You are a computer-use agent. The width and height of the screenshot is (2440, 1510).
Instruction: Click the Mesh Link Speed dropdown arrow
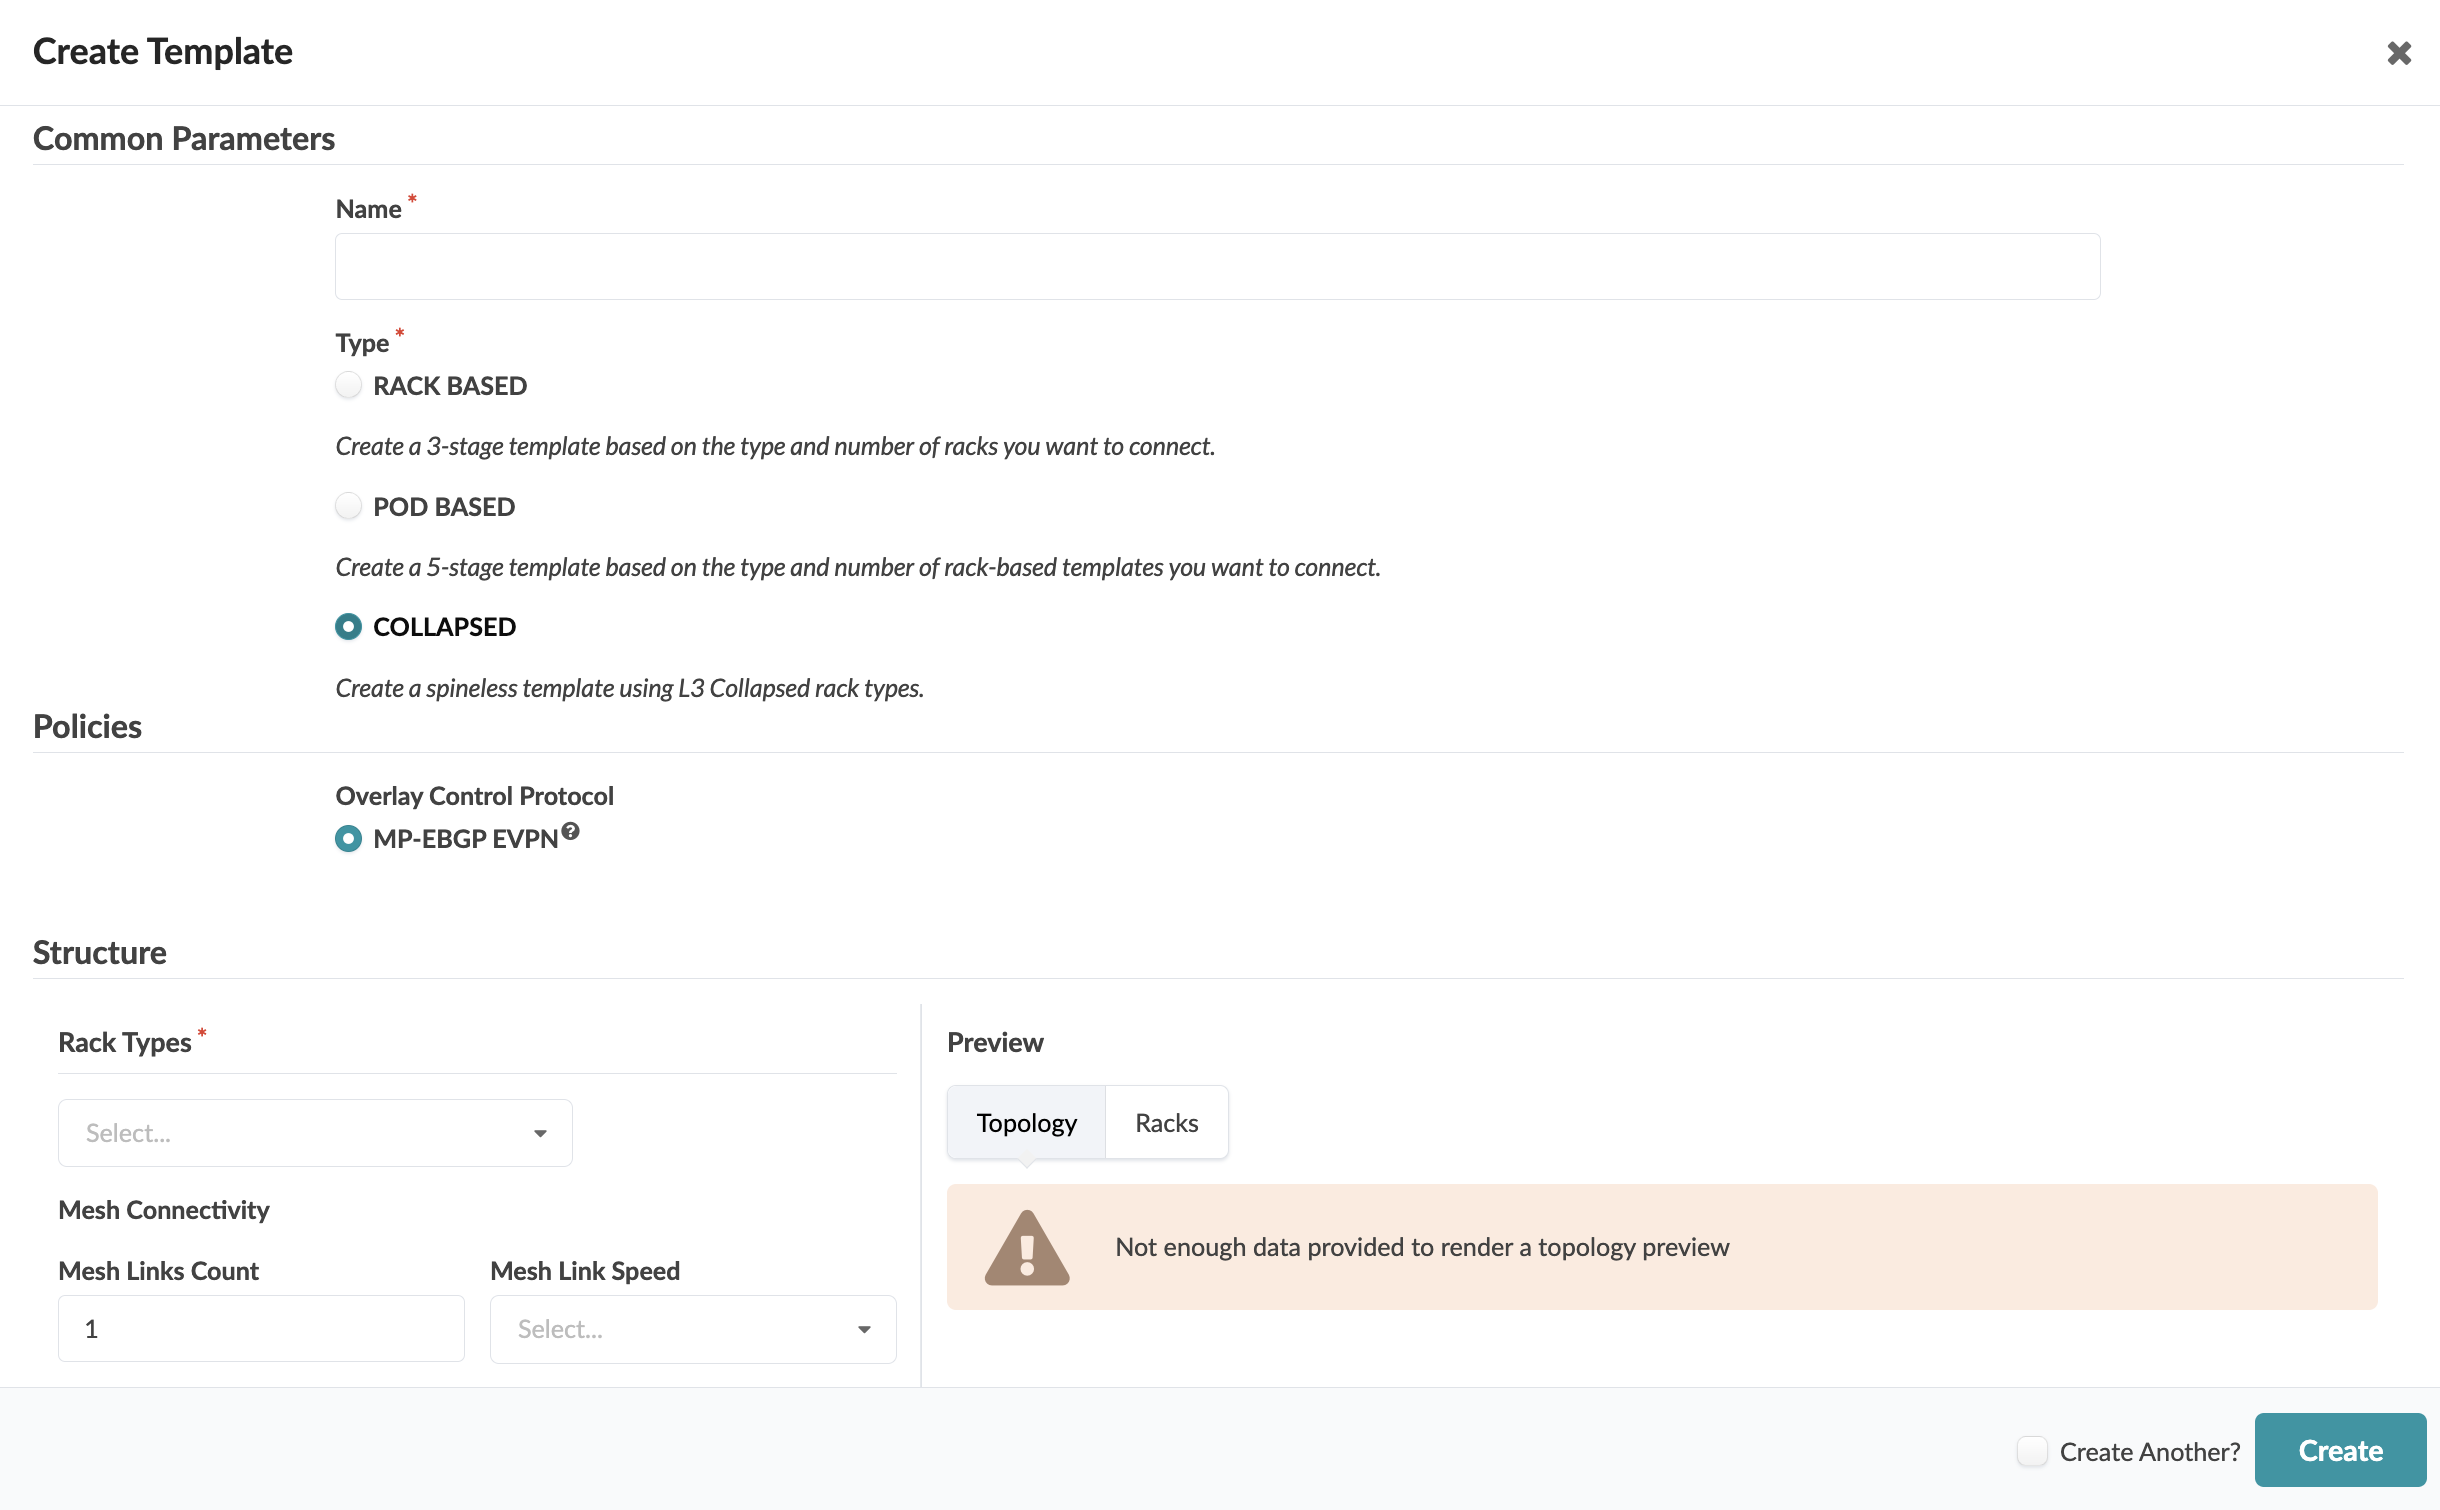(x=864, y=1329)
